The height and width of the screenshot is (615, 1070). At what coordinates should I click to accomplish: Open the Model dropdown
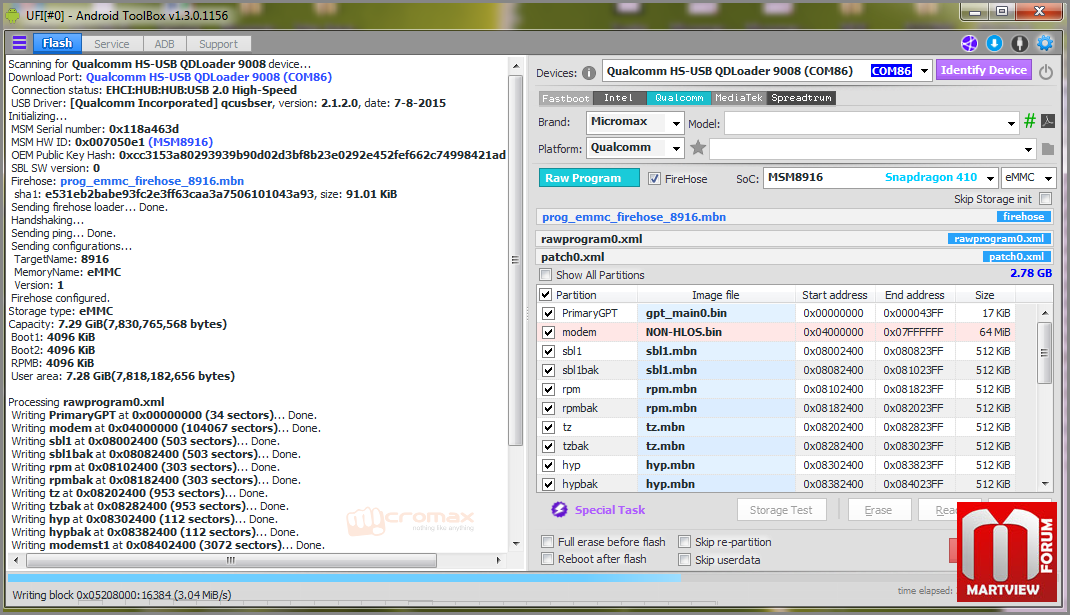click(1011, 124)
